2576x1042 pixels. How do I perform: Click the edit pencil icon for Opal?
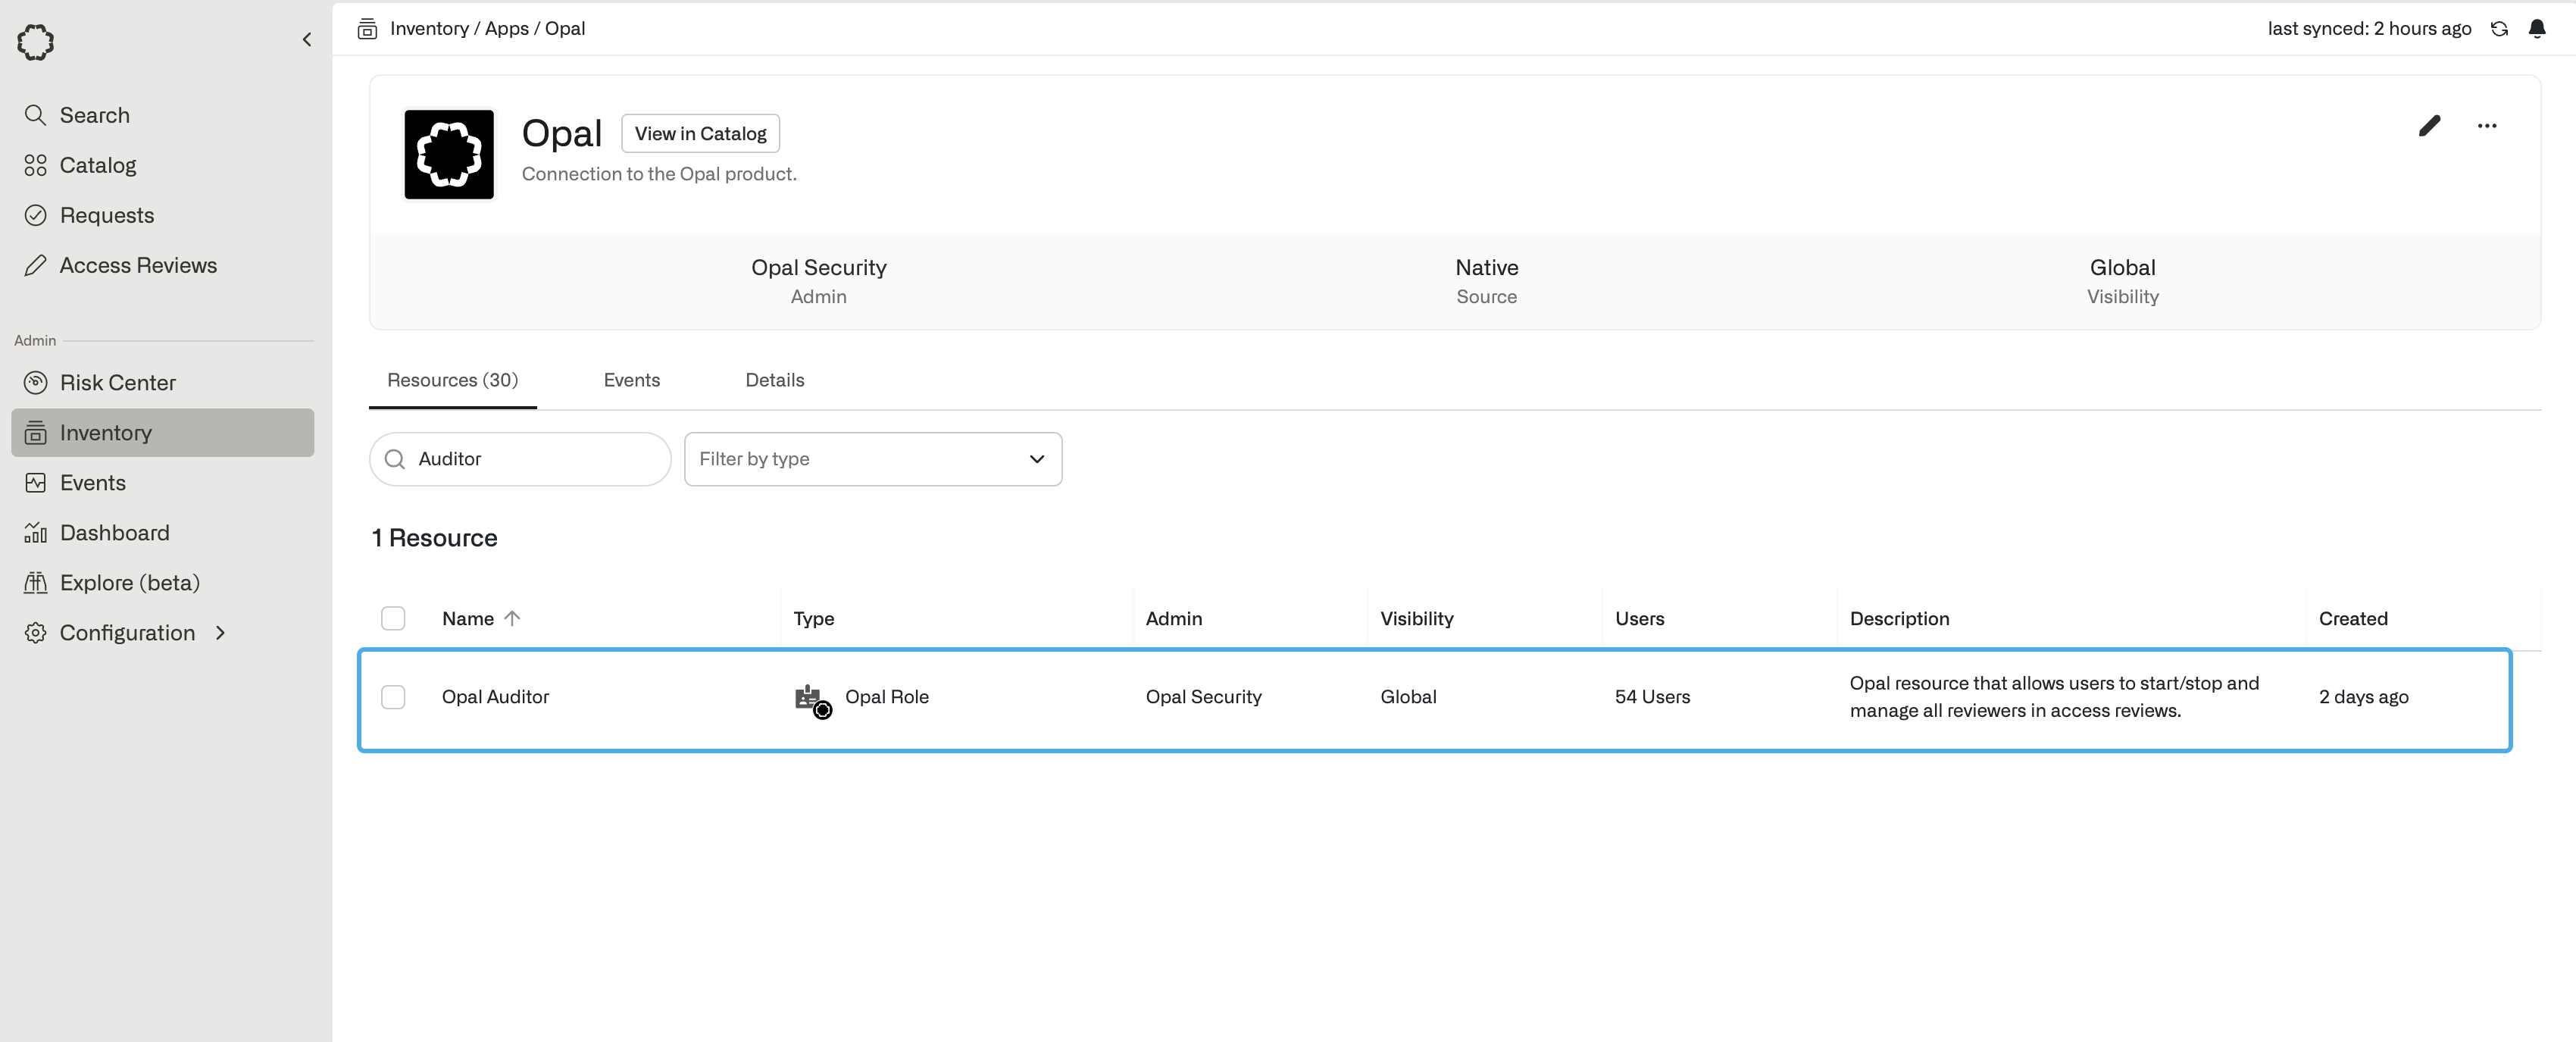click(2429, 126)
